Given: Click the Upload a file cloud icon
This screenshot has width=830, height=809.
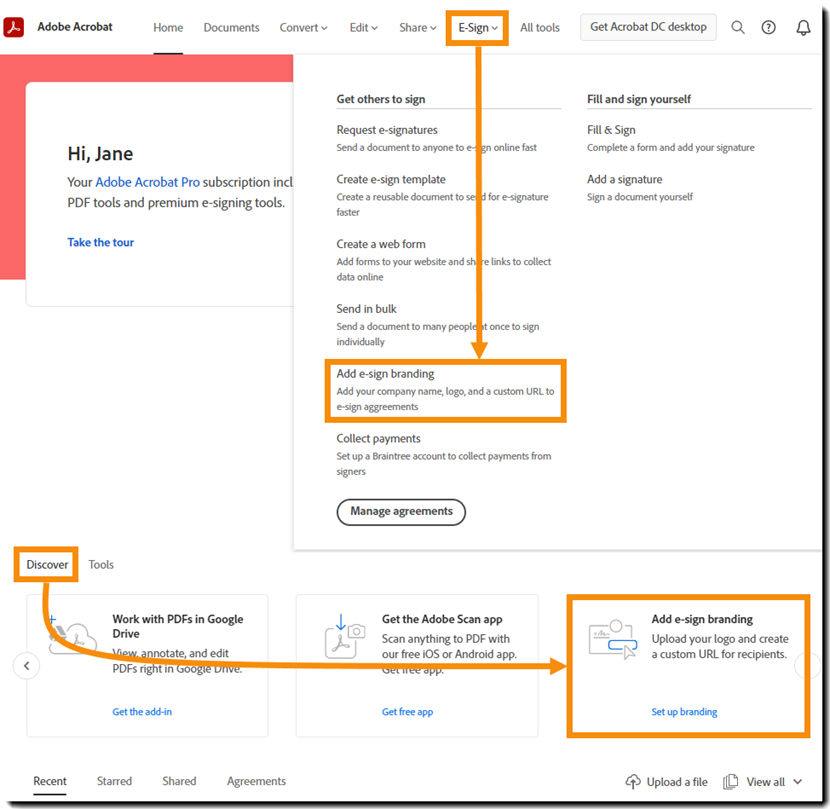Looking at the screenshot, I should 633,781.
